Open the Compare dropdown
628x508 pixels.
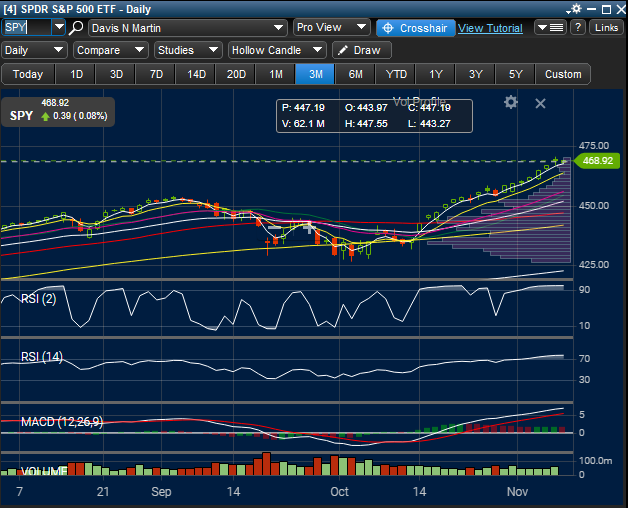coord(111,50)
